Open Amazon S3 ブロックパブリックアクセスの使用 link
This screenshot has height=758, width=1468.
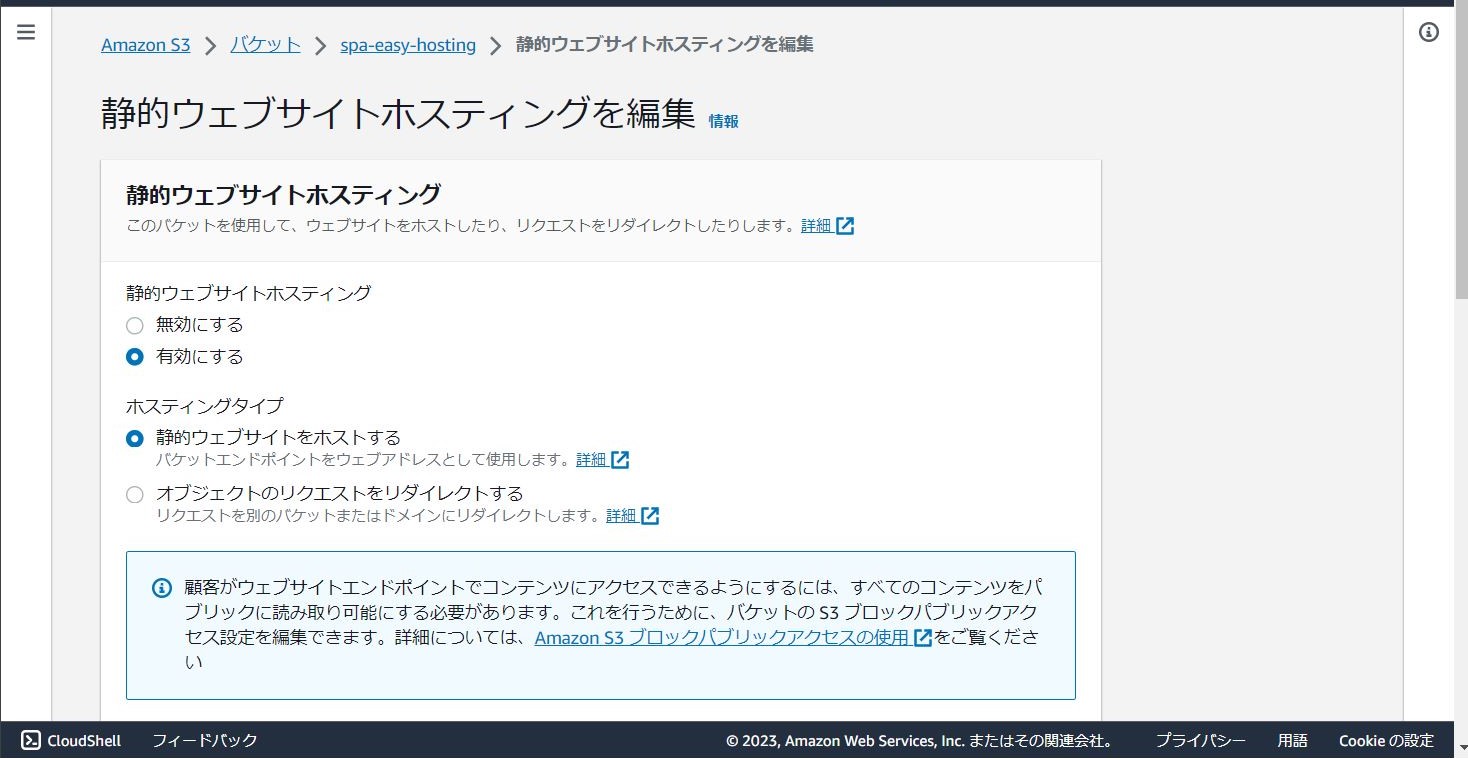[x=722, y=638]
